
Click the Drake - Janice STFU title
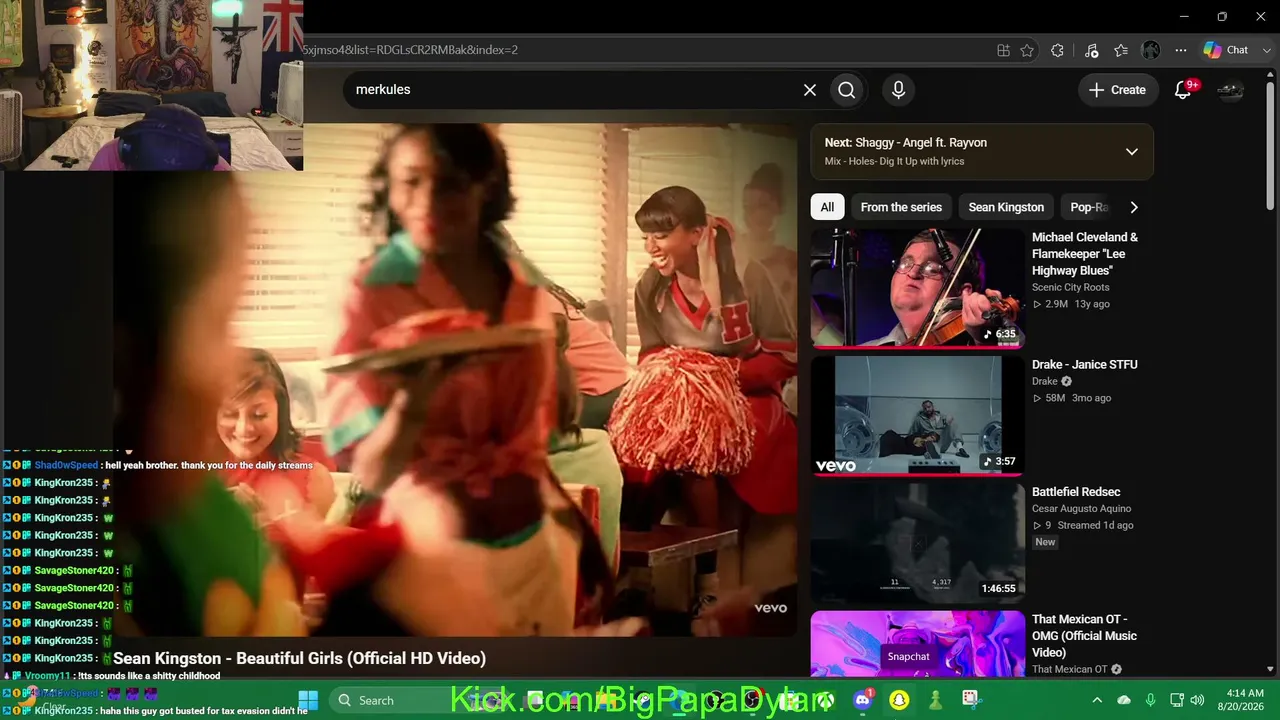point(1084,365)
